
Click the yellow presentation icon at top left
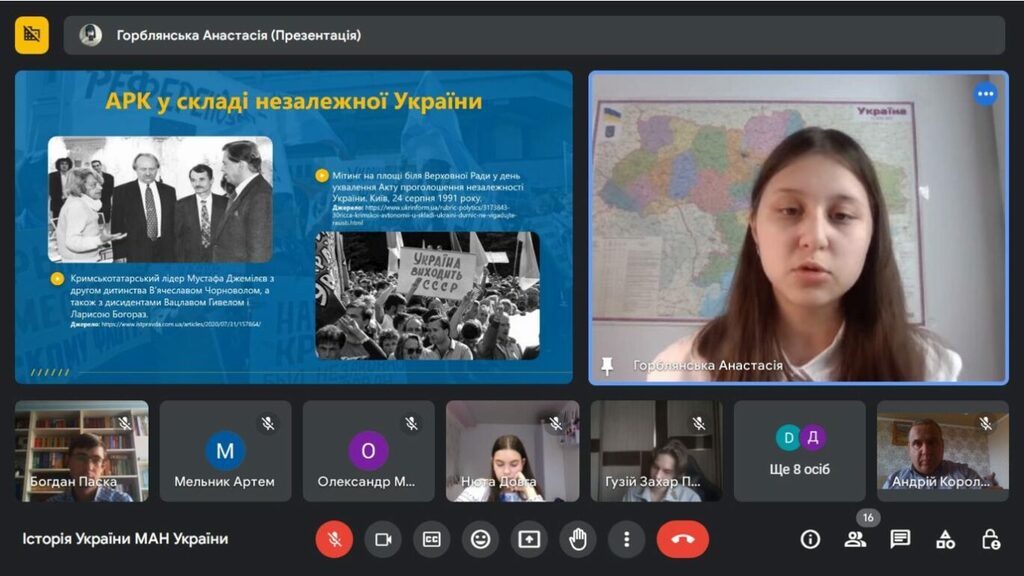tap(32, 35)
